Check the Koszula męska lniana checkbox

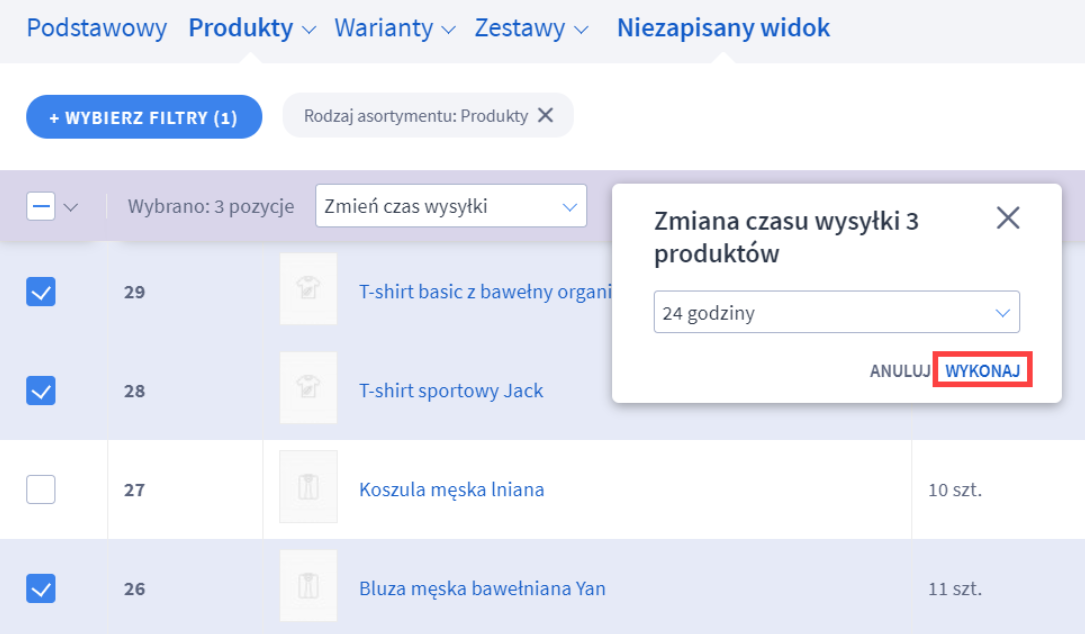tap(40, 489)
